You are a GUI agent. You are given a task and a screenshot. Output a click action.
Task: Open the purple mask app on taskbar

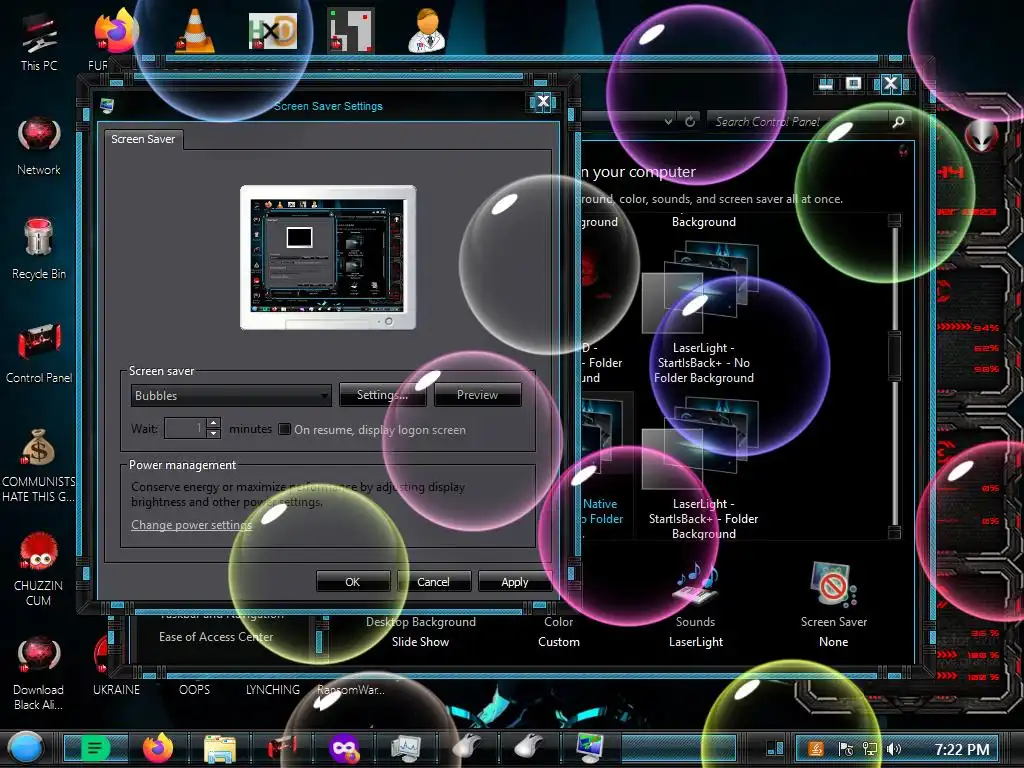point(344,748)
